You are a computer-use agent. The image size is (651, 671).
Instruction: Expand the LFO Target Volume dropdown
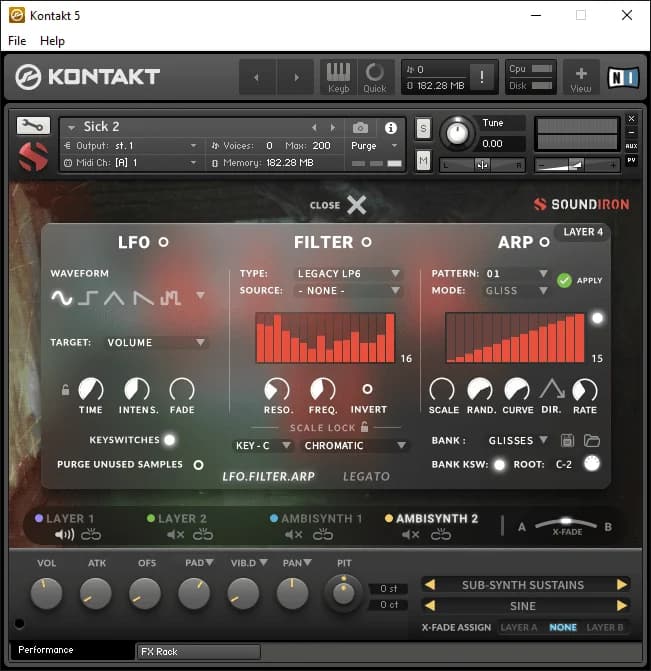(157, 342)
